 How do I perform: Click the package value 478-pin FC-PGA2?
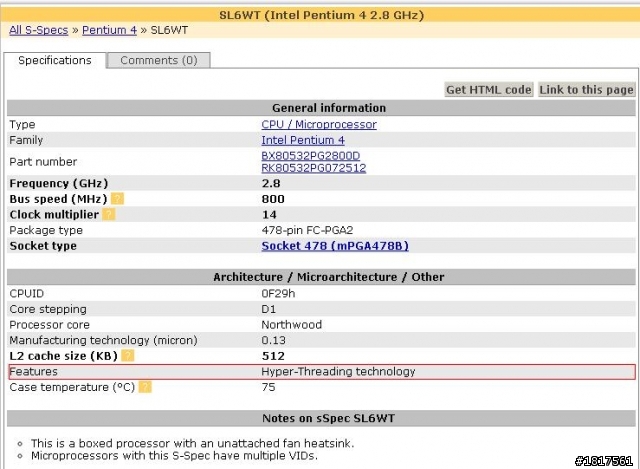point(307,230)
